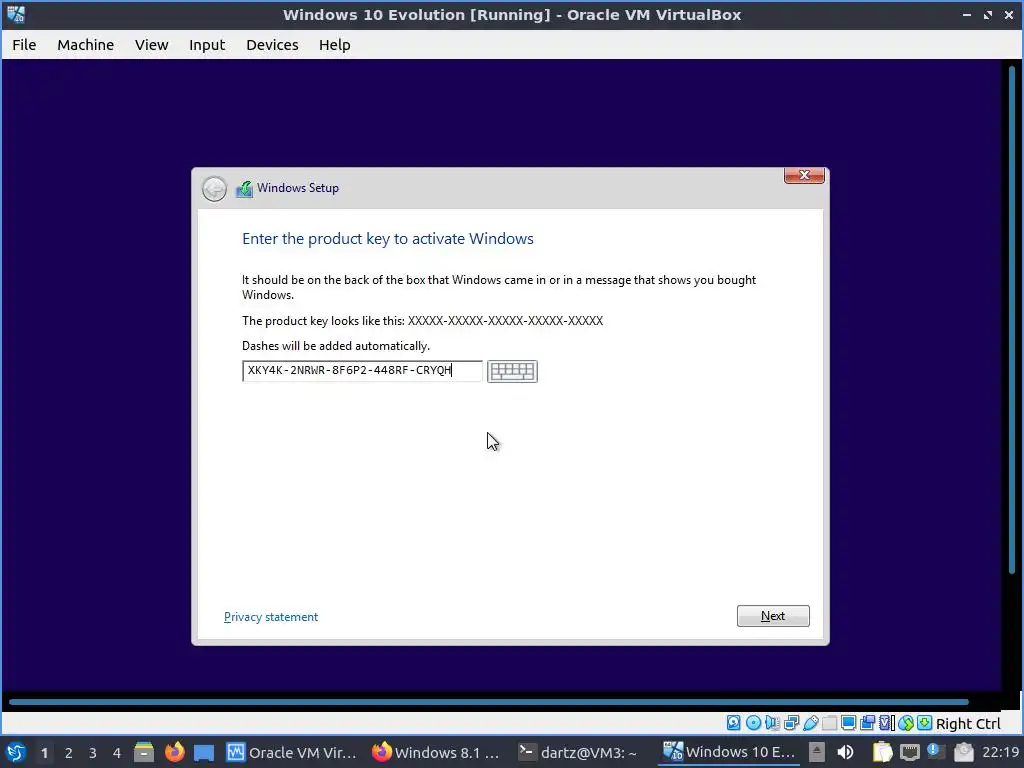Switch to the dartz@VM3 terminal task

pyautogui.click(x=577, y=752)
